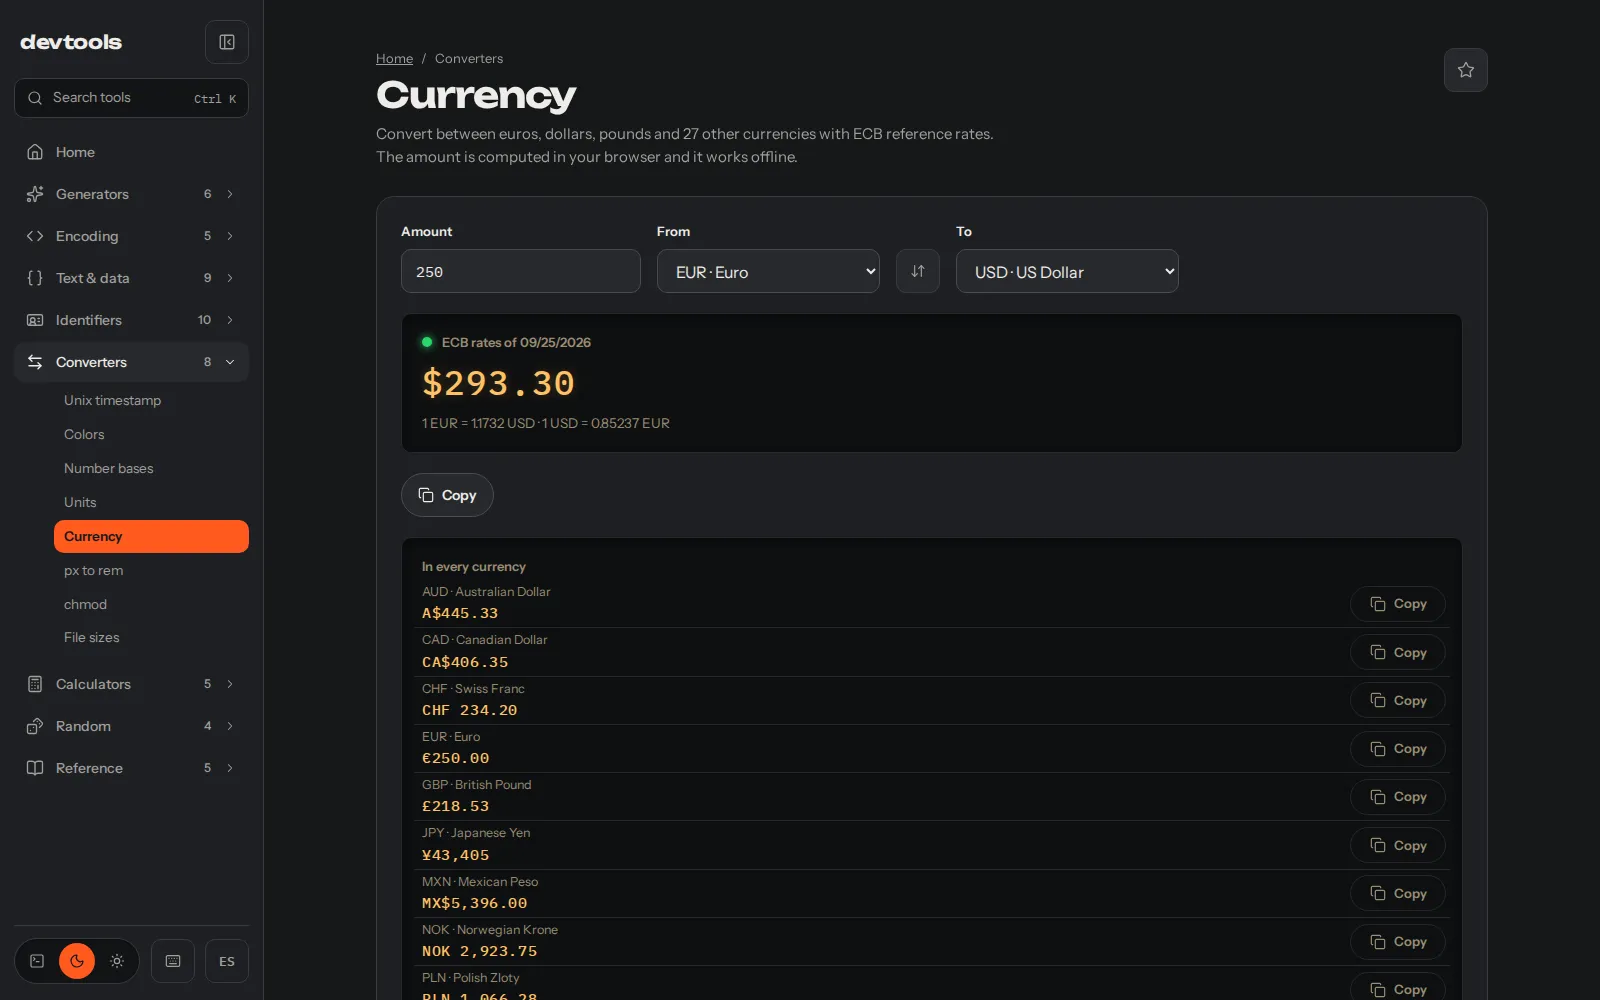Copy the Australian Dollar amount
This screenshot has width=1600, height=1000.
[1397, 604]
